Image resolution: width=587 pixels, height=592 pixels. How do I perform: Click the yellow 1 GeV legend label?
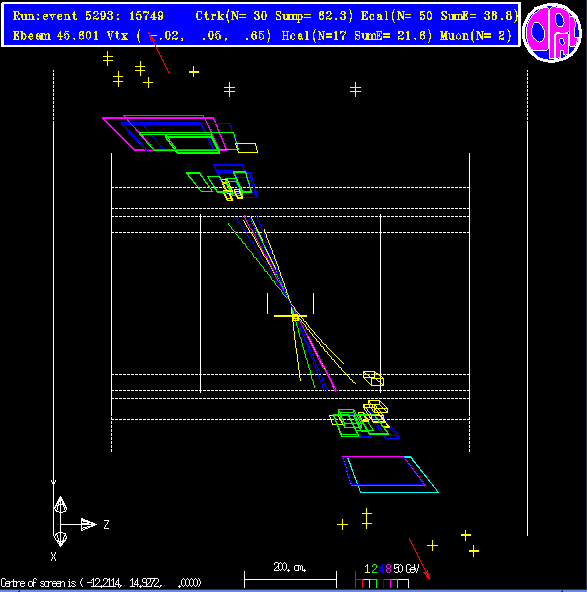pyautogui.click(x=367, y=569)
